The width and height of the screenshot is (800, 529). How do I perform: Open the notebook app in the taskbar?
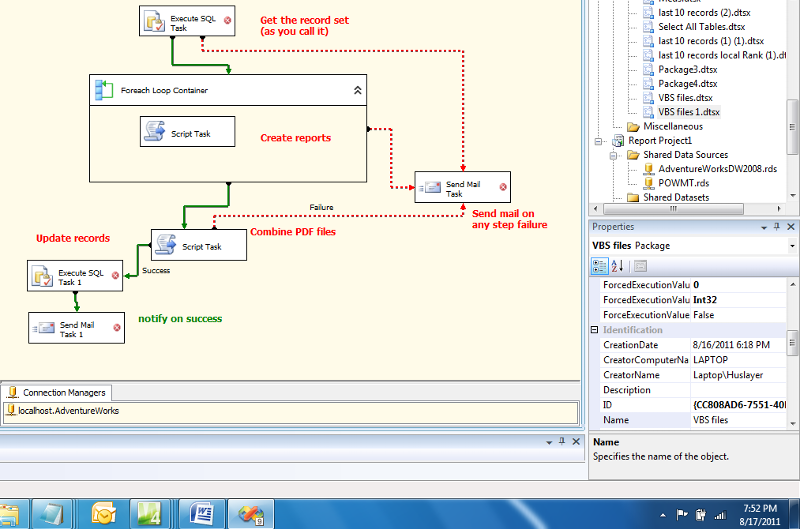click(x=54, y=513)
